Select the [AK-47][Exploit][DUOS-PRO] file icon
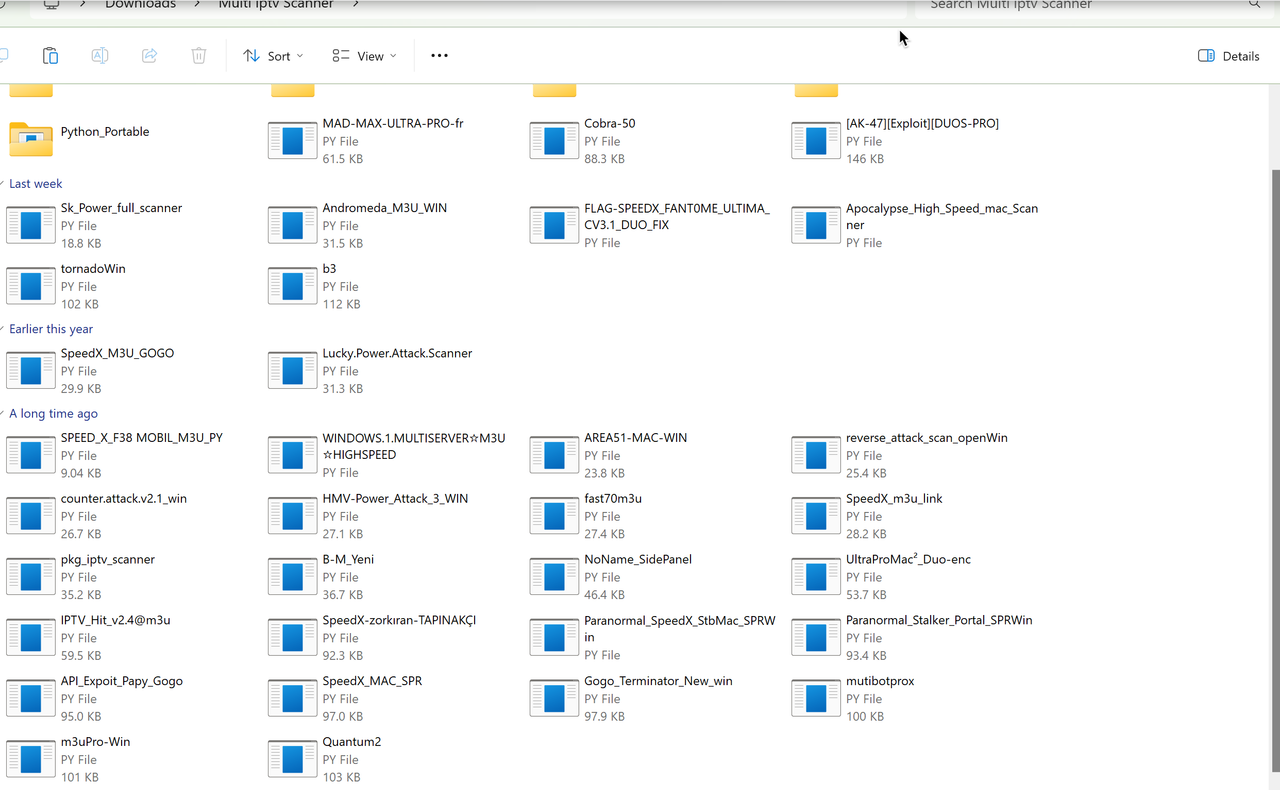Viewport: 1280px width, 790px height. point(816,141)
